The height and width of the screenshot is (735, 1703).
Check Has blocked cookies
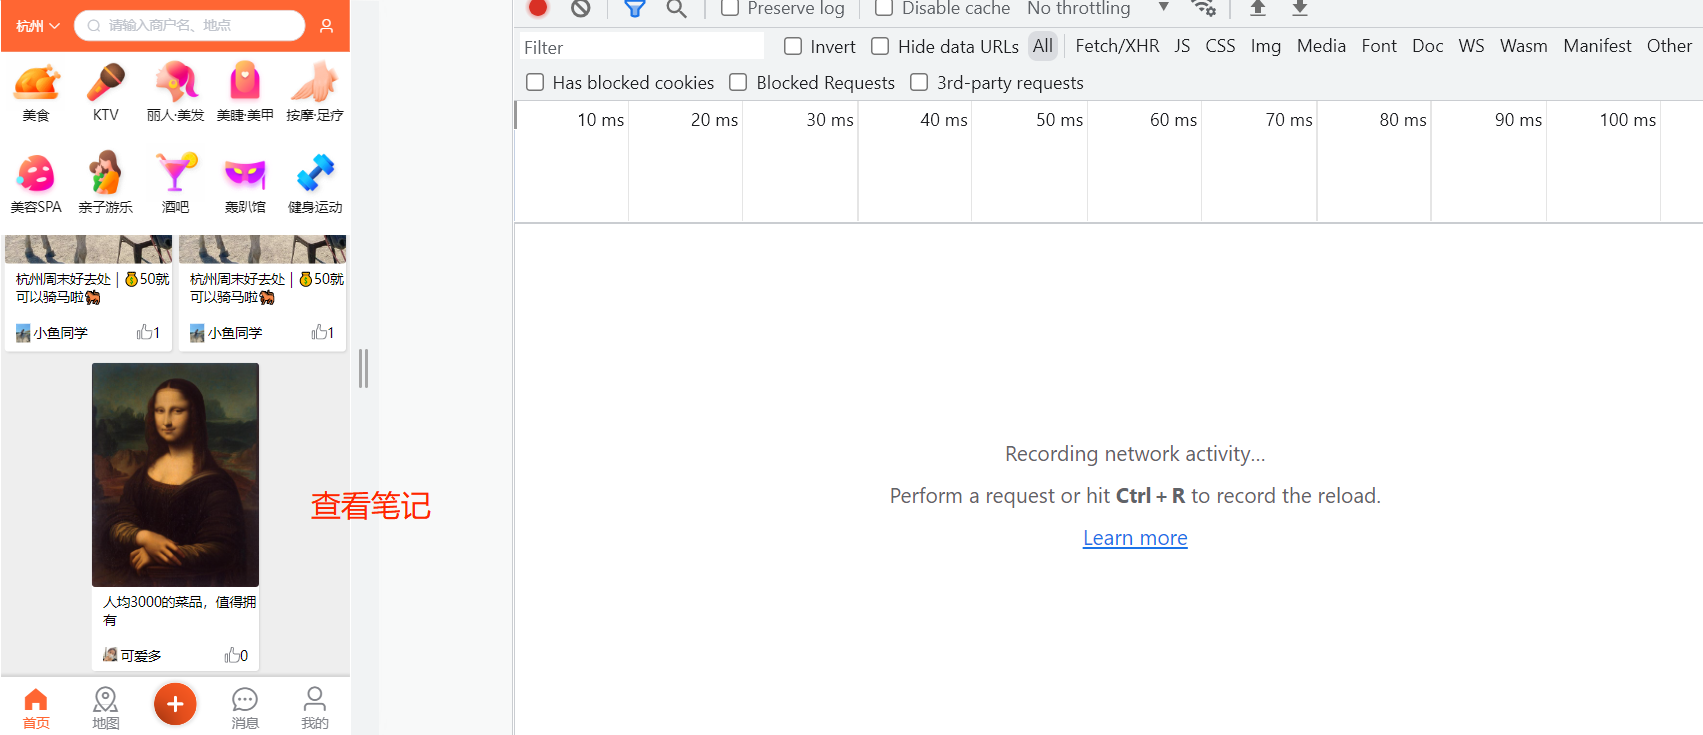tap(535, 82)
